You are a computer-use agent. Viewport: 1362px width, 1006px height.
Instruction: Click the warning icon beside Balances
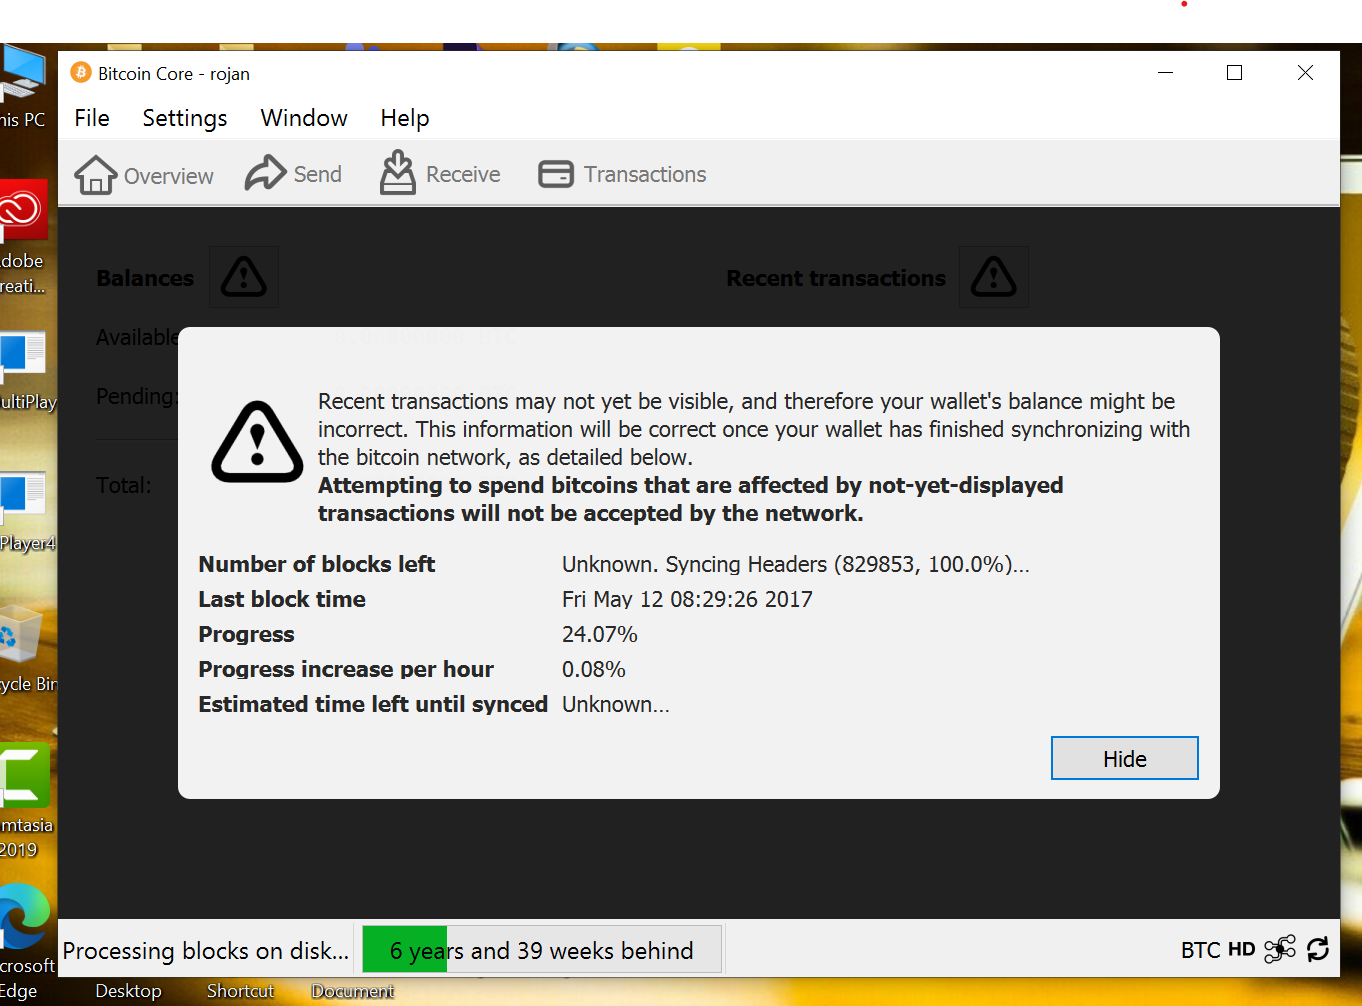tap(244, 277)
